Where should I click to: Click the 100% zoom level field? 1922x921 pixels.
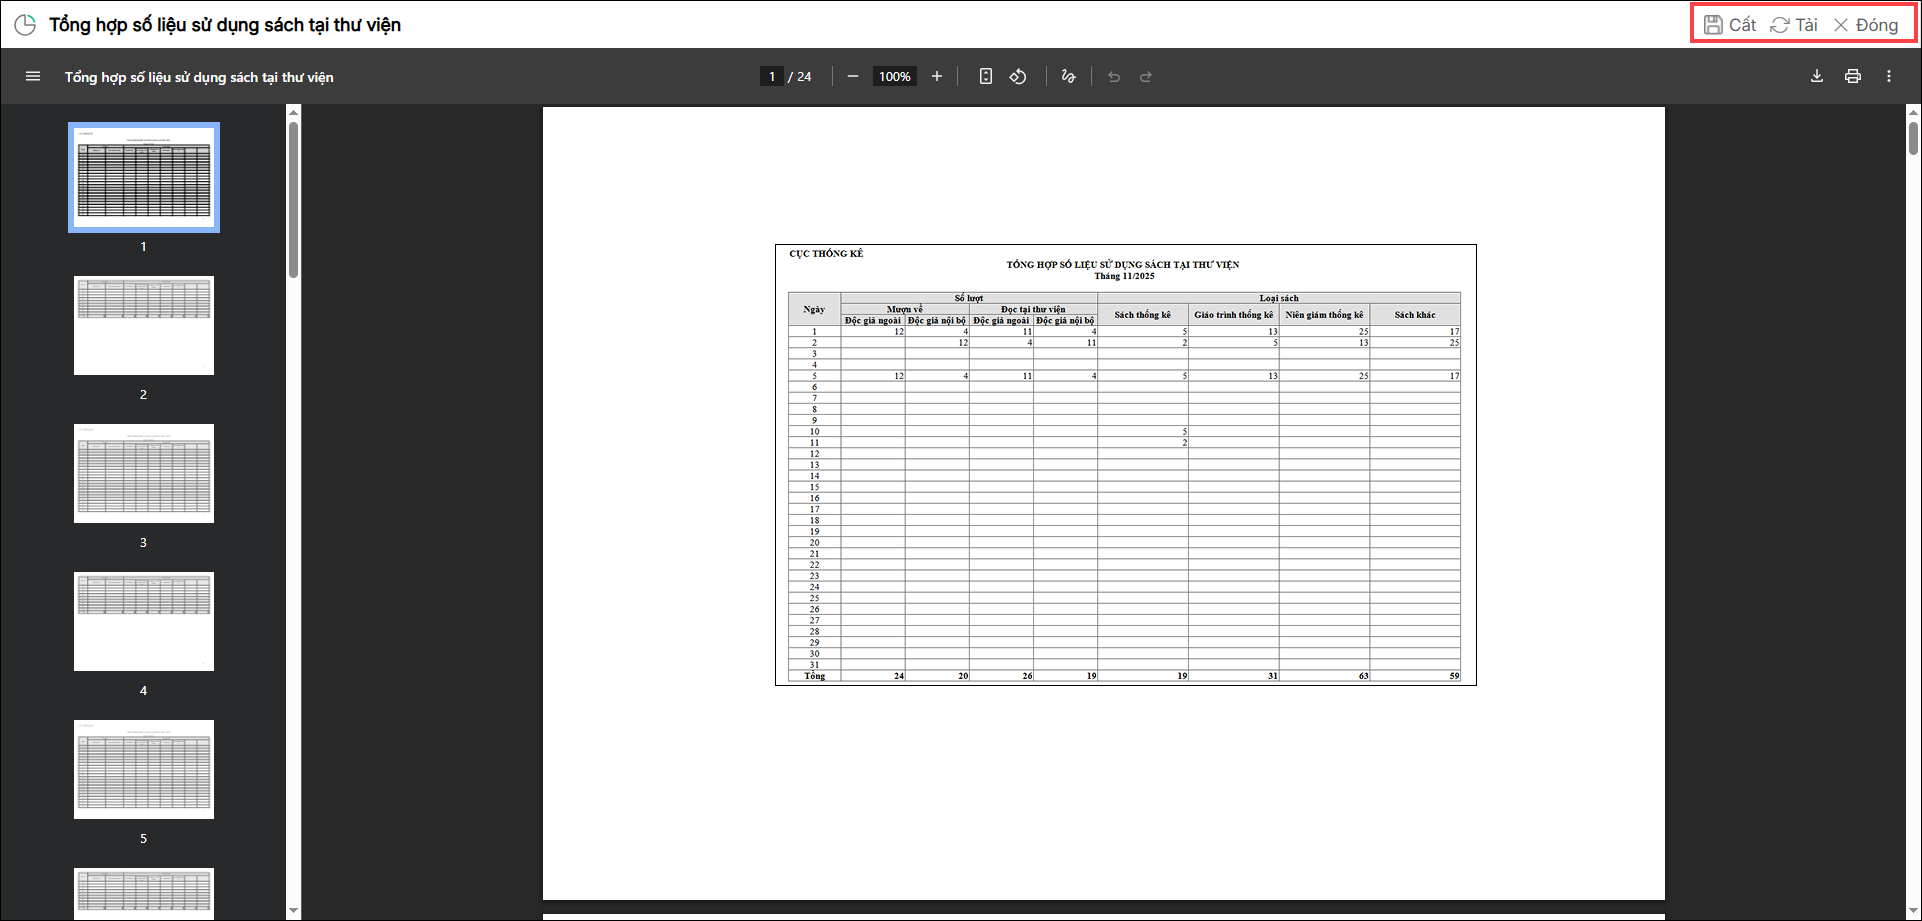point(895,77)
